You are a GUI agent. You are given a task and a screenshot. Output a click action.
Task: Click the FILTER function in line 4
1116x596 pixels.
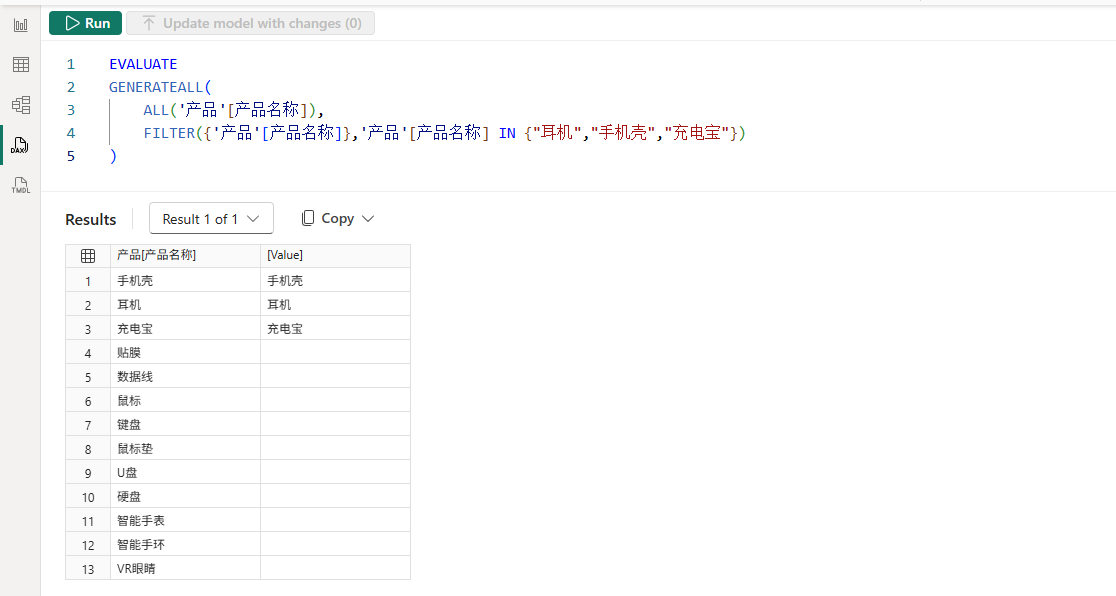click(x=169, y=133)
